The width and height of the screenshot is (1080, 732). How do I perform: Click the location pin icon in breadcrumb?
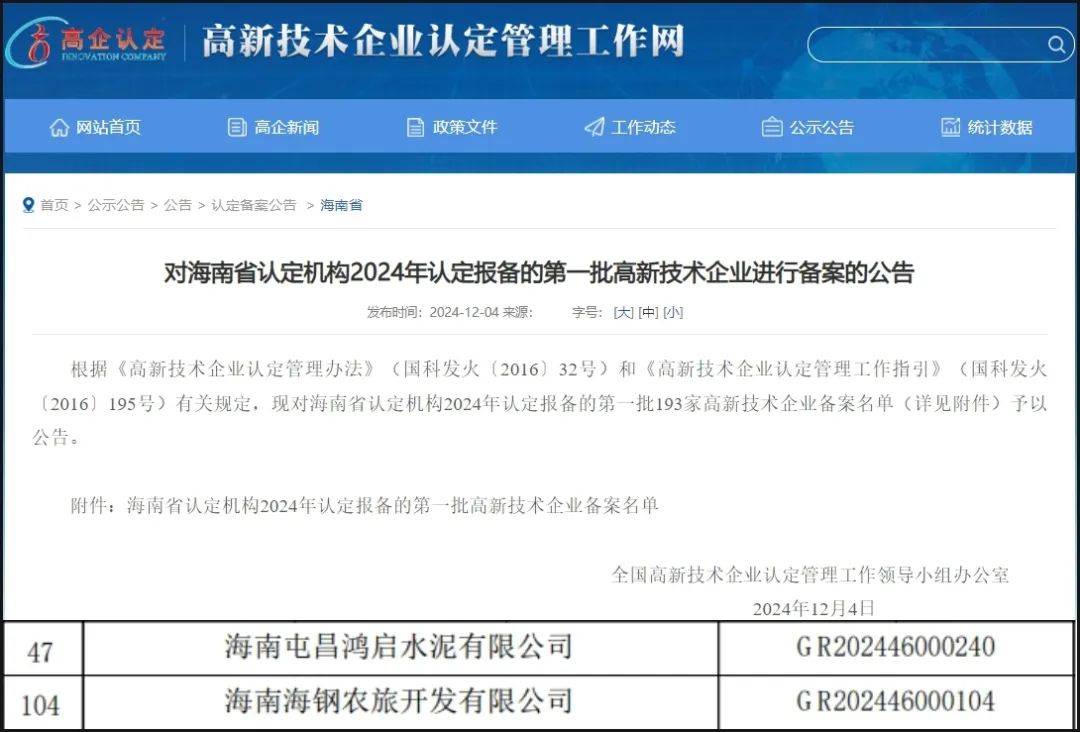tap(28, 205)
